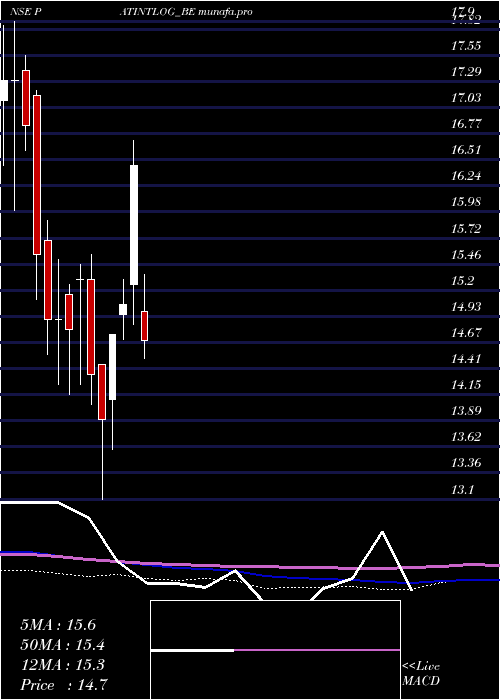Click the 17.03 price axis label

click(466, 97)
